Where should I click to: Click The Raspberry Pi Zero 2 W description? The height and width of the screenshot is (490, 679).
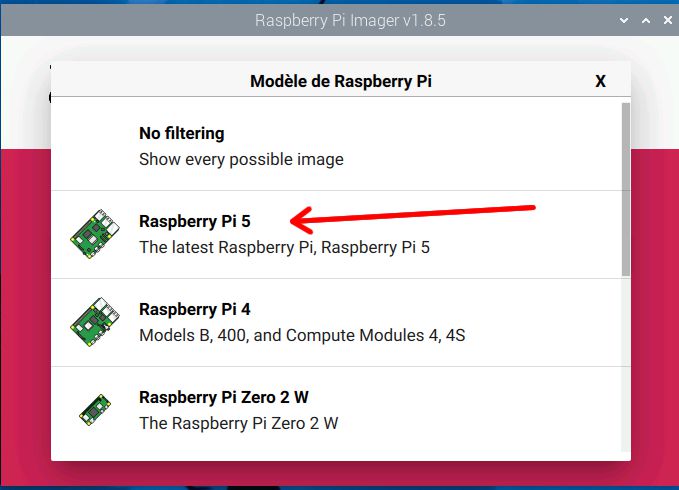coord(239,423)
